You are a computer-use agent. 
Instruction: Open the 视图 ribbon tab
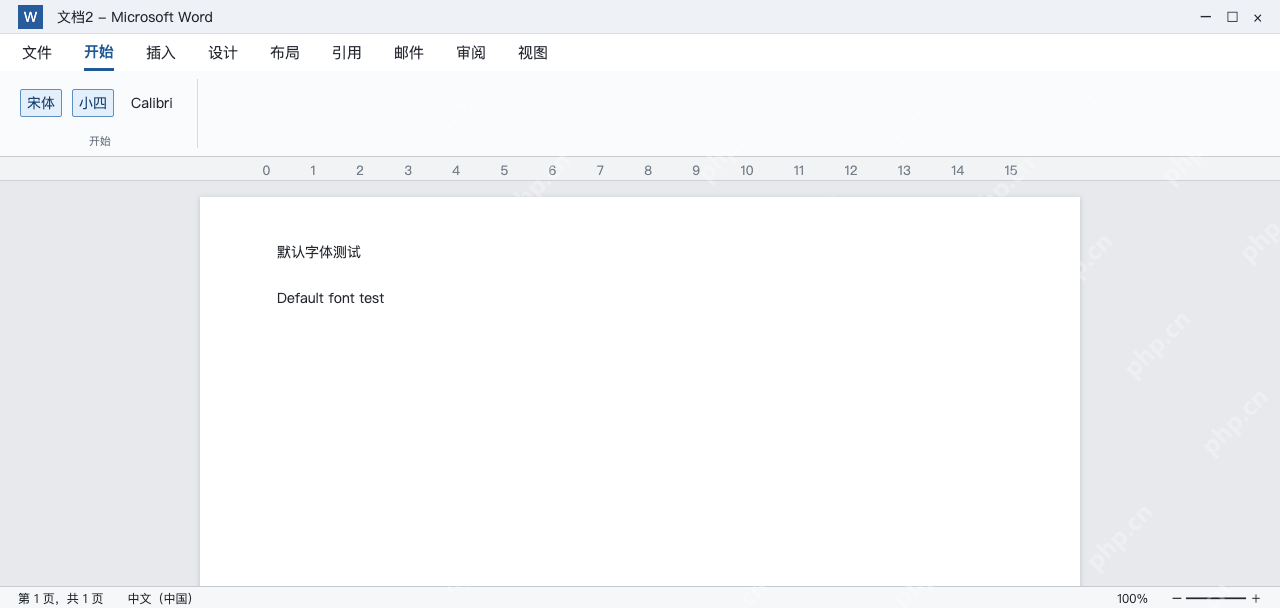(x=533, y=53)
